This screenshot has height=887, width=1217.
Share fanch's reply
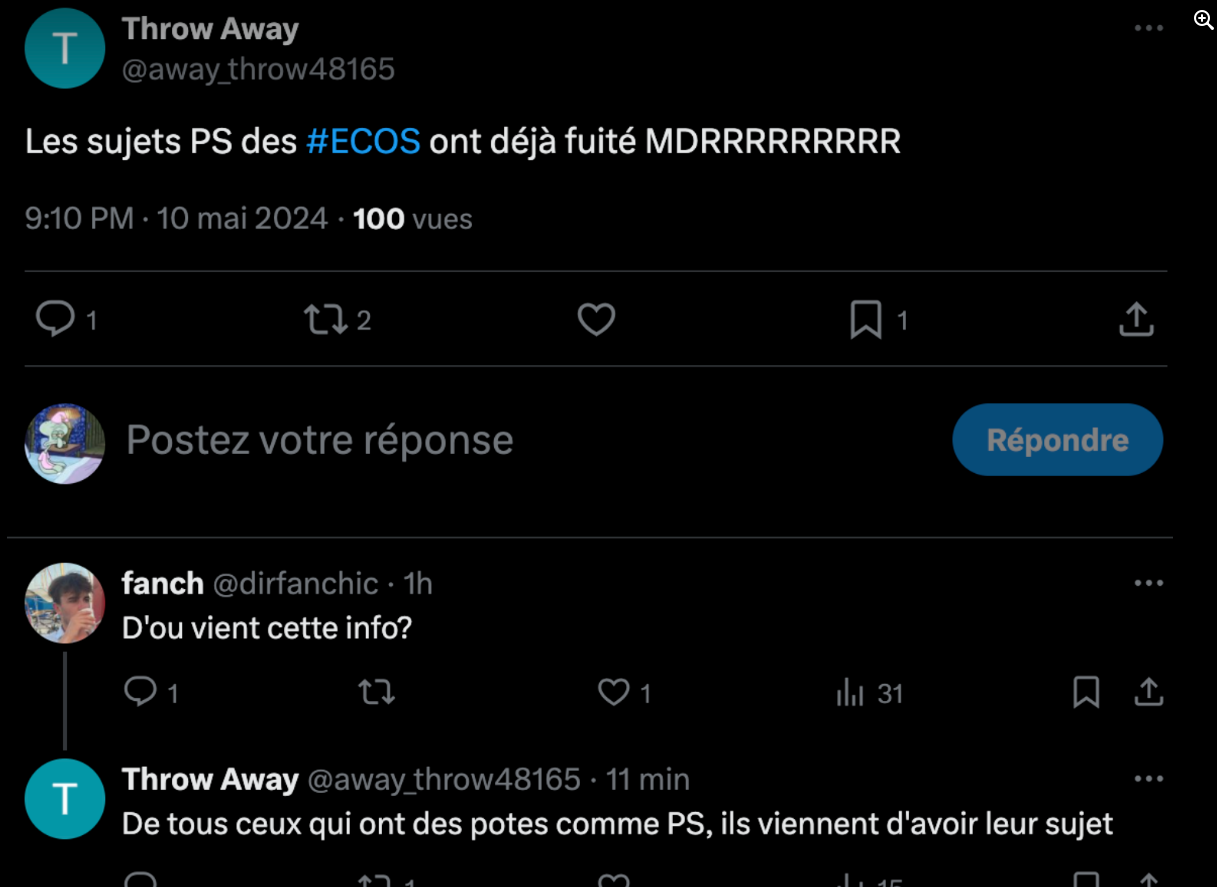(1149, 692)
